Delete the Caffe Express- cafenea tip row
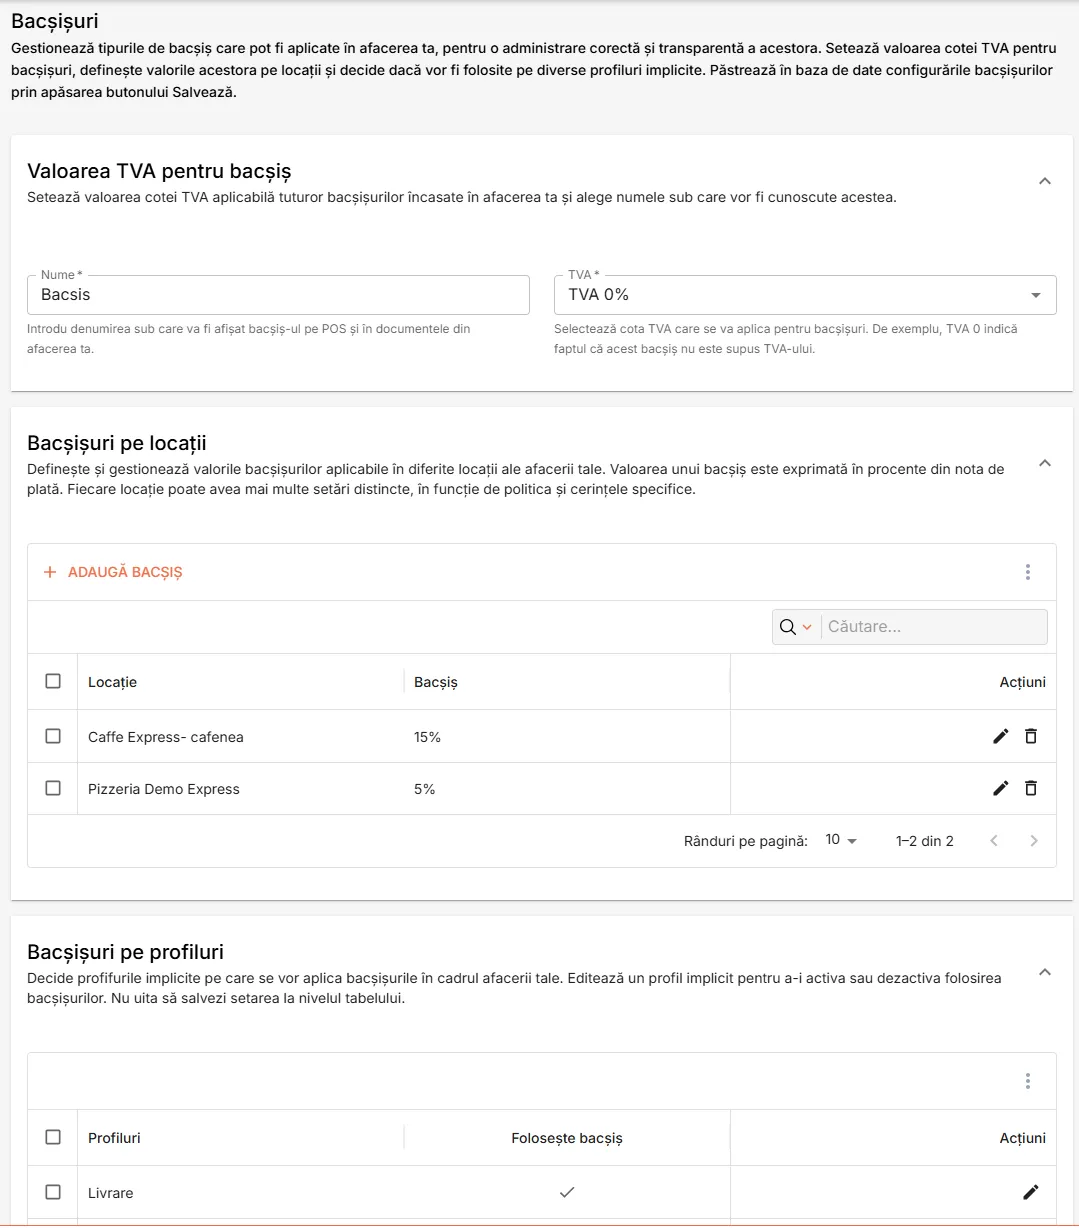Image resolution: width=1079 pixels, height=1228 pixels. (x=1031, y=736)
